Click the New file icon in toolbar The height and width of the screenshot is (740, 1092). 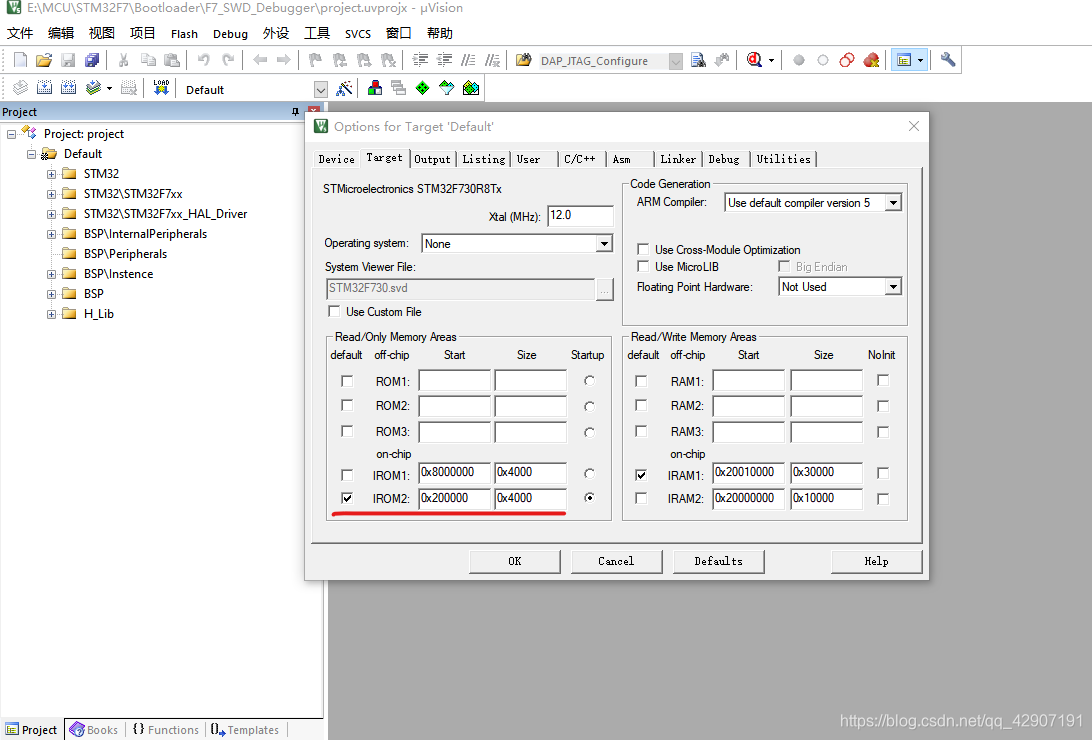(x=20, y=61)
